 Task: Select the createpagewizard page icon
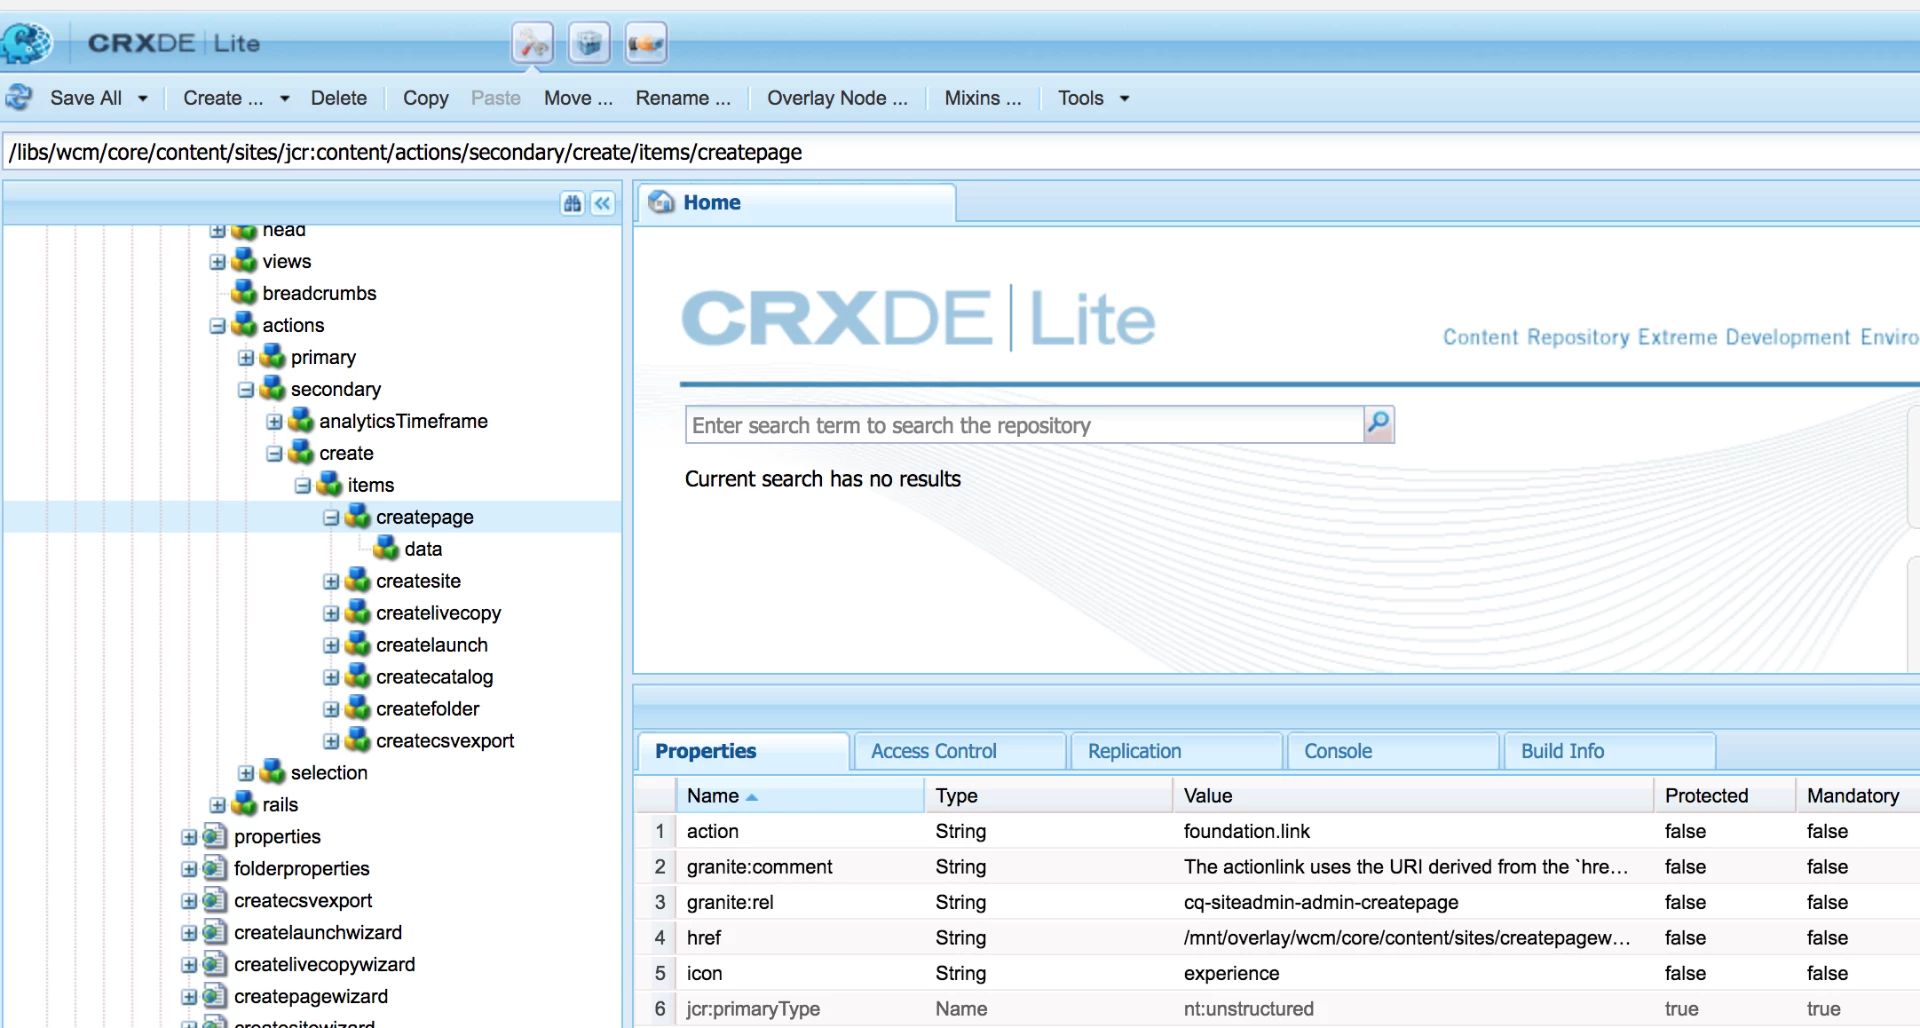(x=215, y=997)
